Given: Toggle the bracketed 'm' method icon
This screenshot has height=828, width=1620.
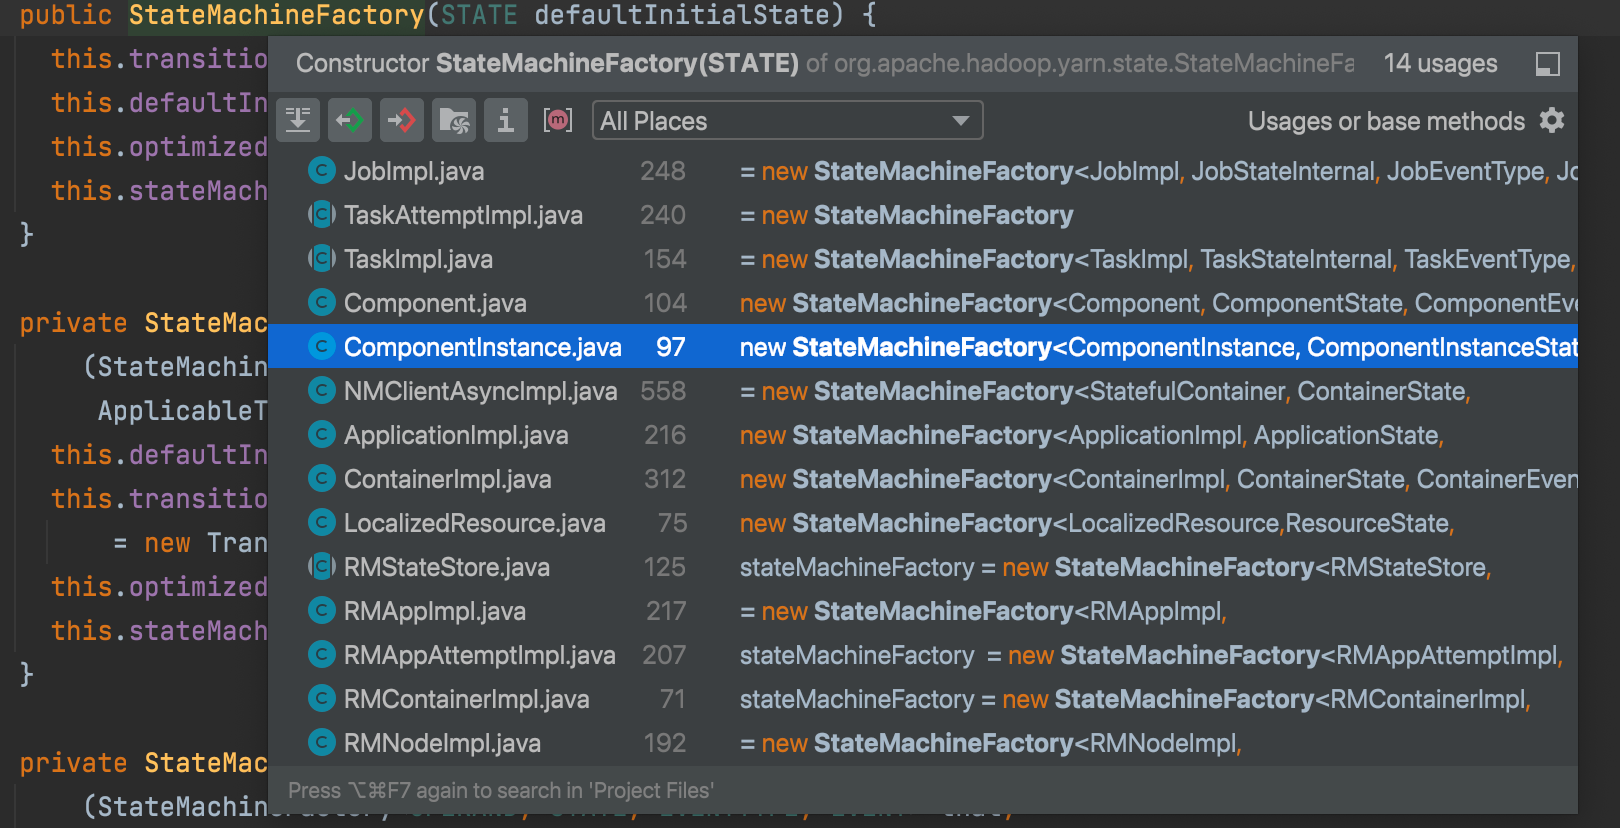Looking at the screenshot, I should pyautogui.click(x=558, y=121).
